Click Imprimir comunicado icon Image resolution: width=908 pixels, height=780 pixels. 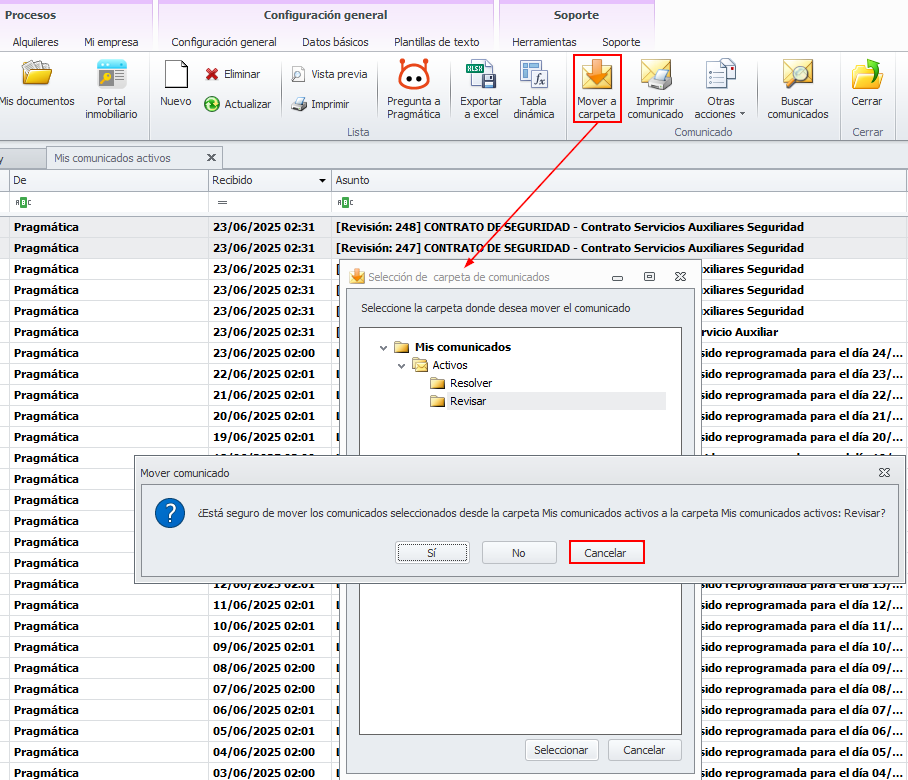coord(655,74)
